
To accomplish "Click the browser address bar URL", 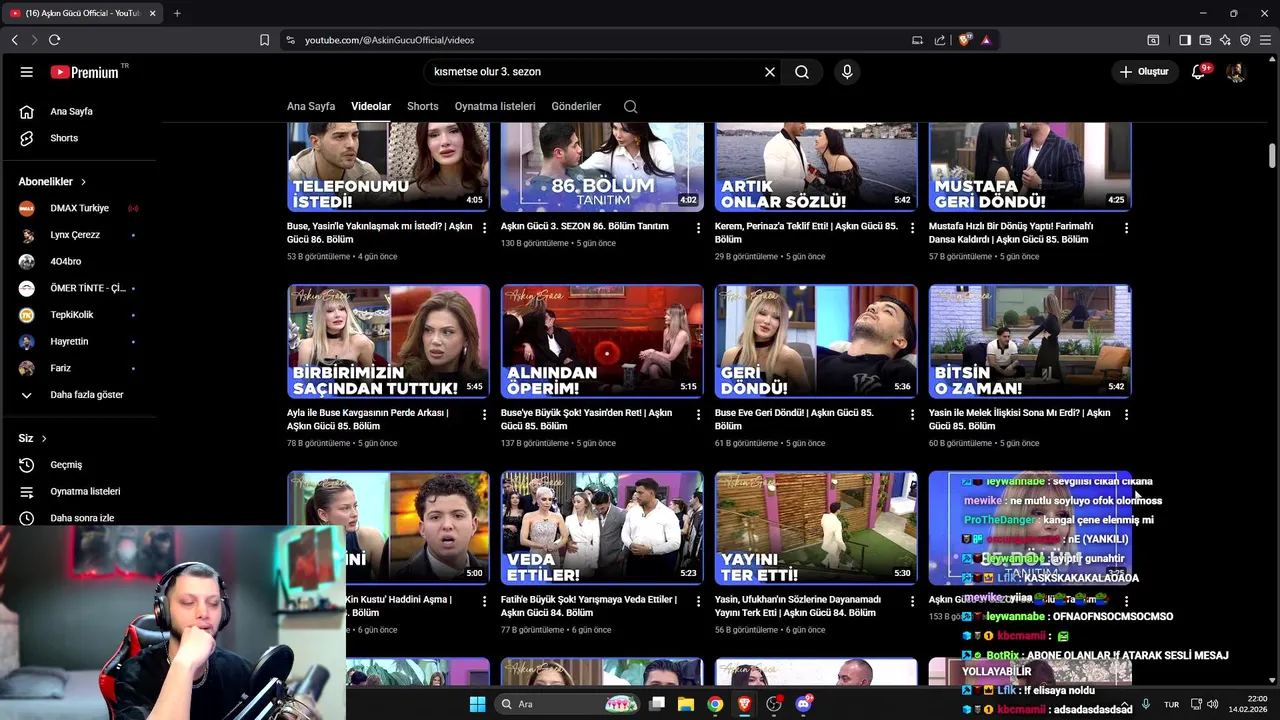I will point(390,40).
